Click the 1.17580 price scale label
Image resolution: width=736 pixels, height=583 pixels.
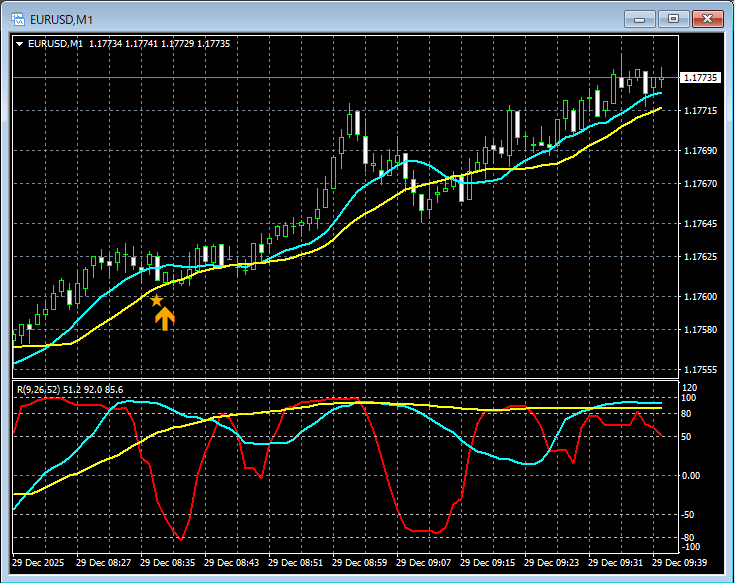pos(700,330)
